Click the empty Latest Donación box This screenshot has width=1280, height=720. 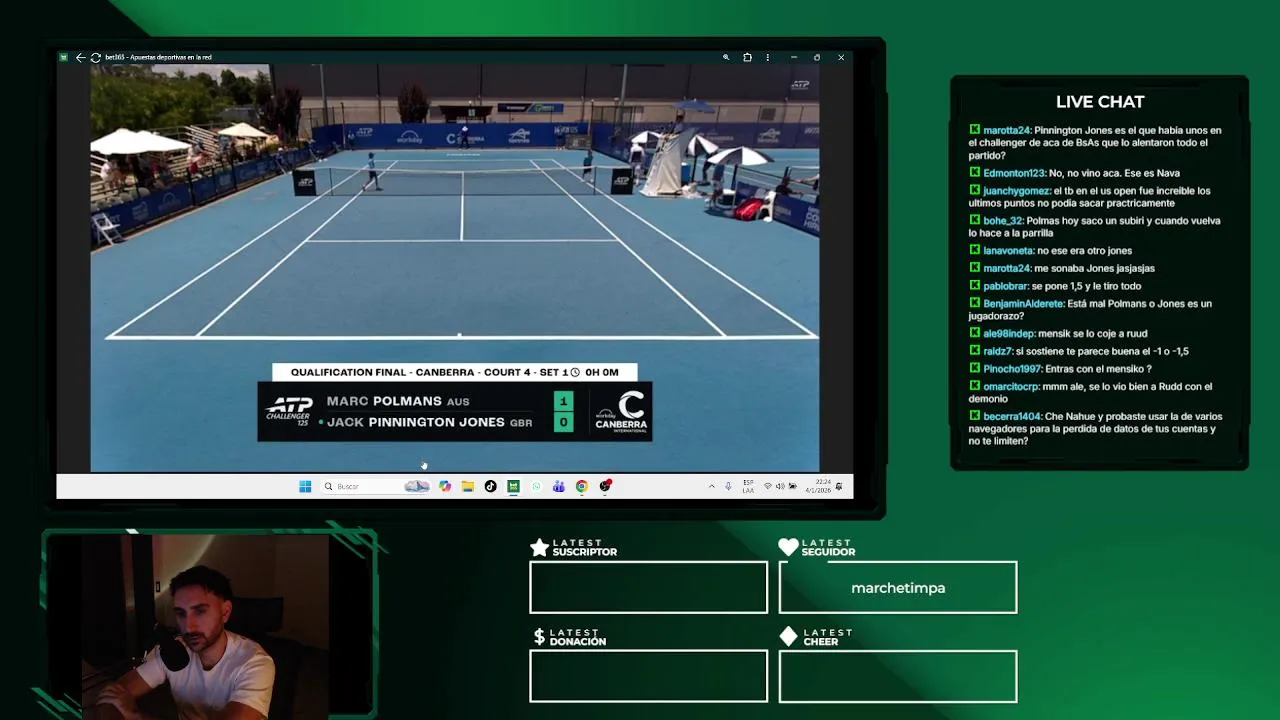pos(648,676)
